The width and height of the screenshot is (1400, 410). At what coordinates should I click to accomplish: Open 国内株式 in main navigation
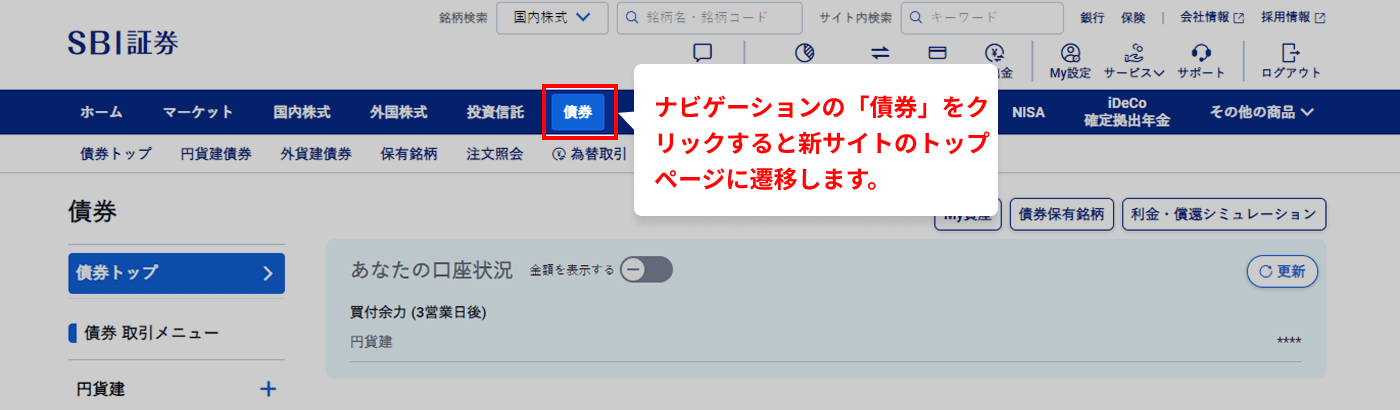click(302, 112)
